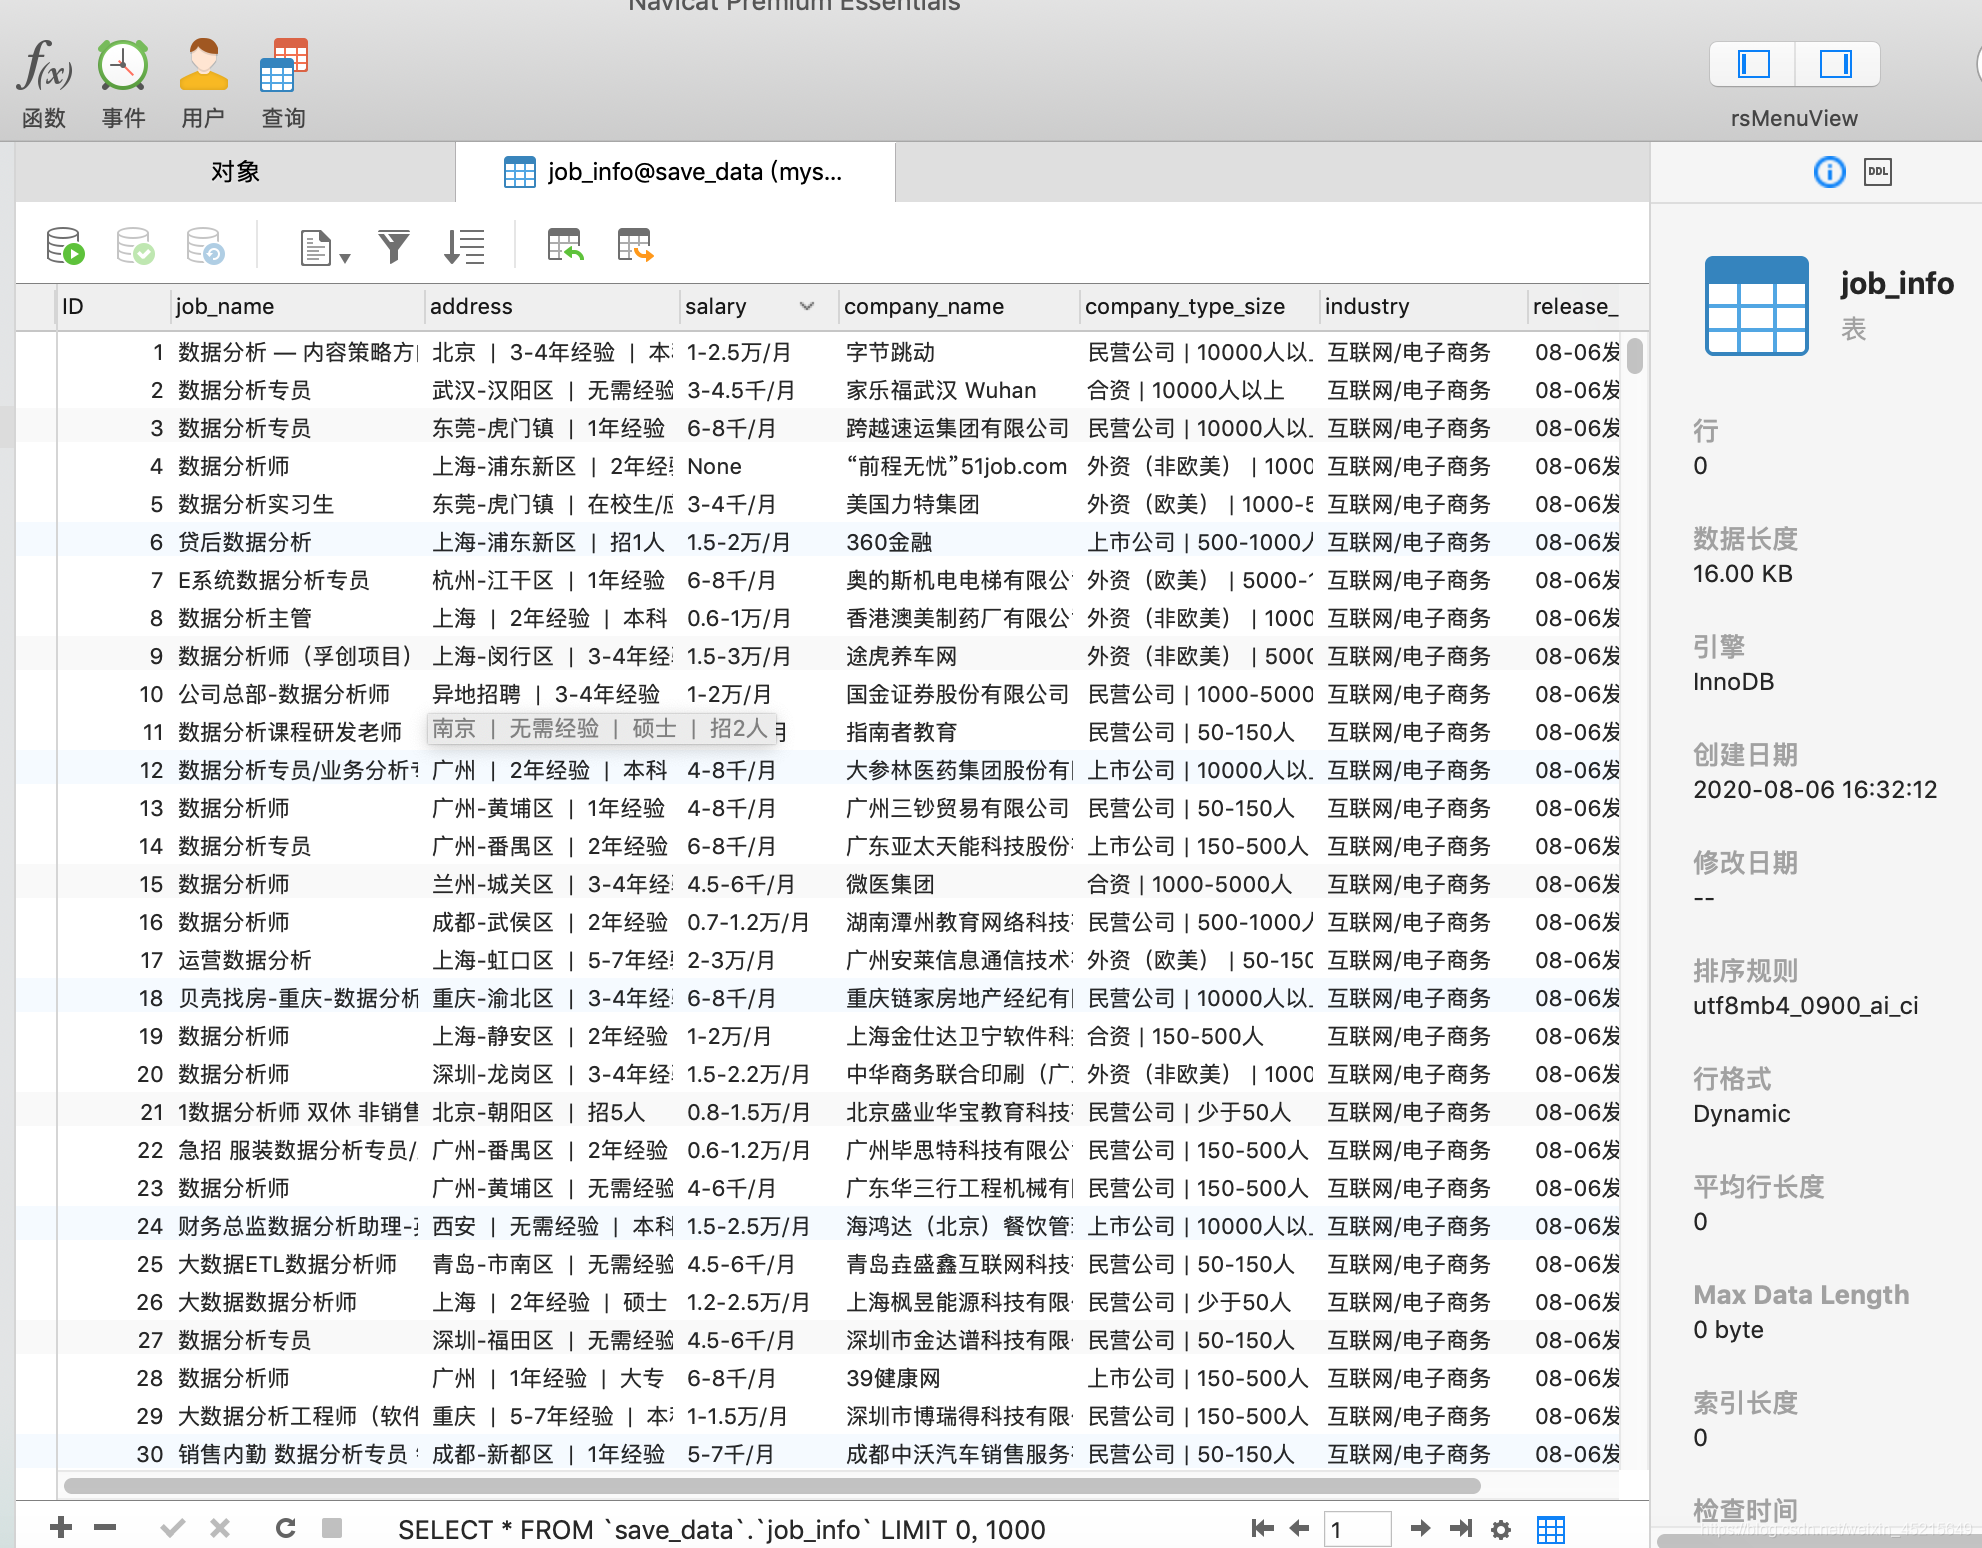Toggle the right sidebar pane
1982x1548 pixels.
coord(1837,65)
